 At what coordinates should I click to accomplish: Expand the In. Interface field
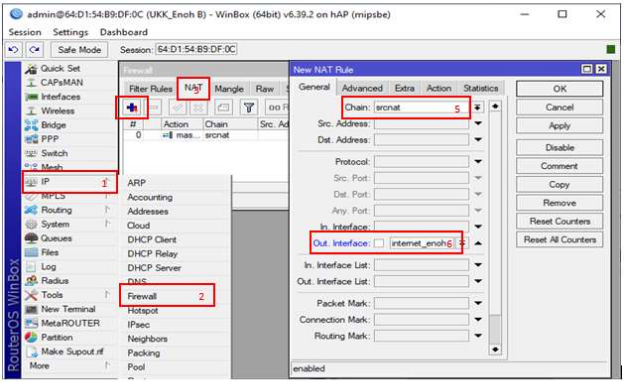[478, 227]
